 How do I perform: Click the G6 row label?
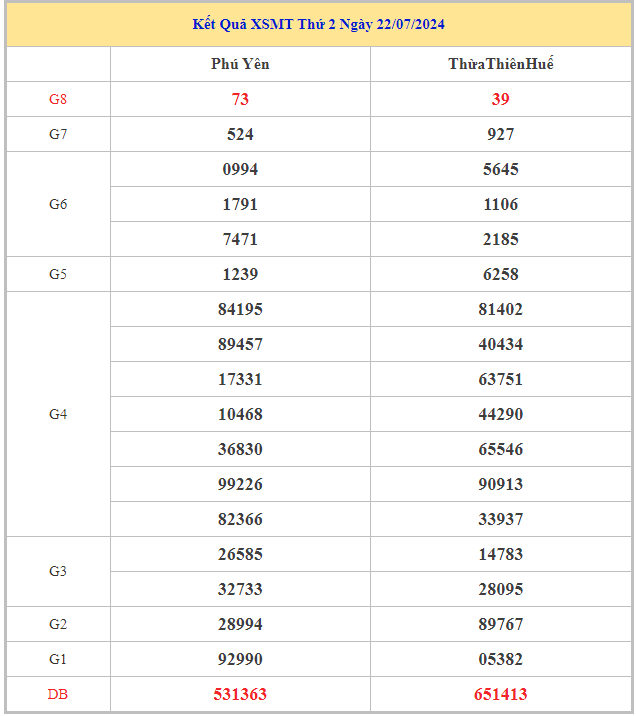[x=58, y=204]
